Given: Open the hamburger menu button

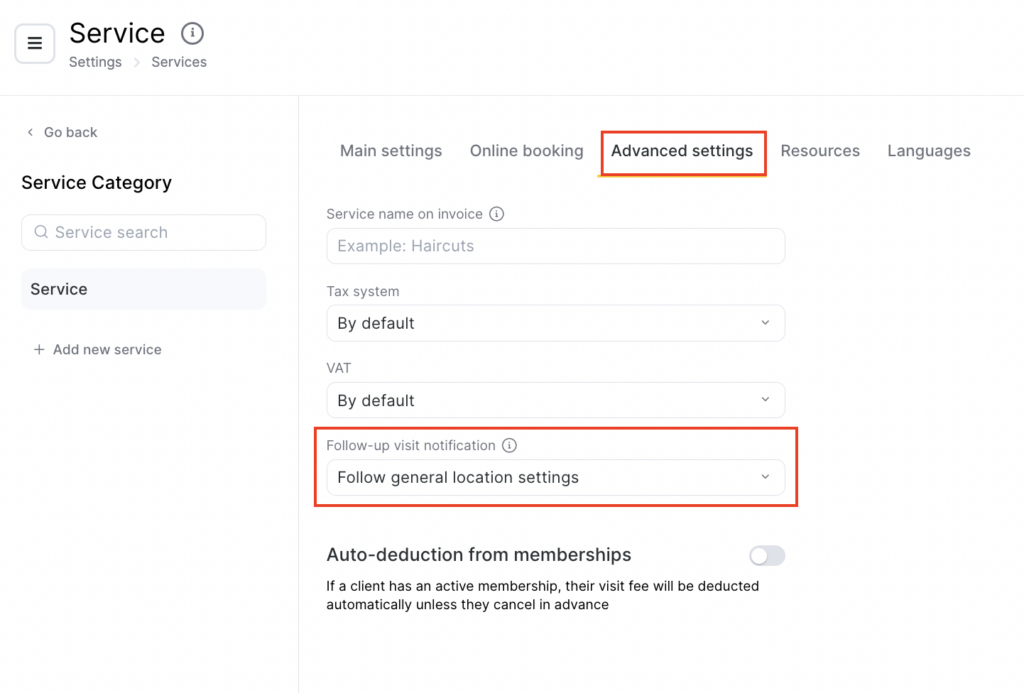Looking at the screenshot, I should (35, 44).
